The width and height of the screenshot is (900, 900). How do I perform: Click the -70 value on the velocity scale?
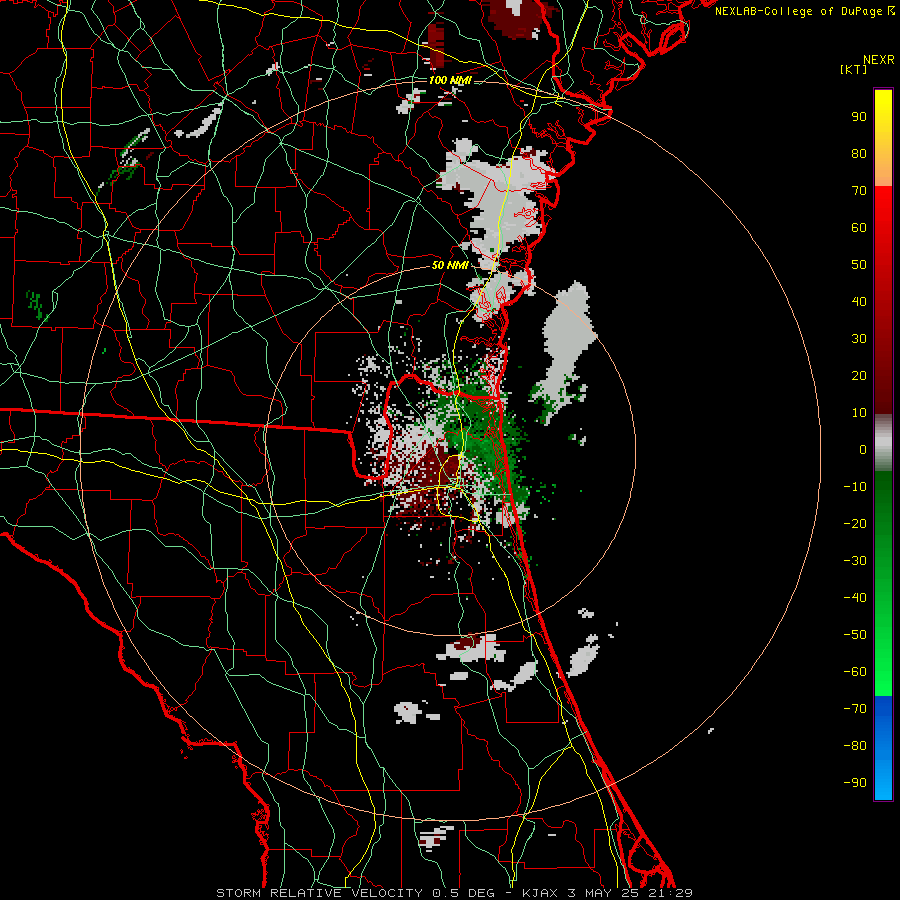(855, 709)
